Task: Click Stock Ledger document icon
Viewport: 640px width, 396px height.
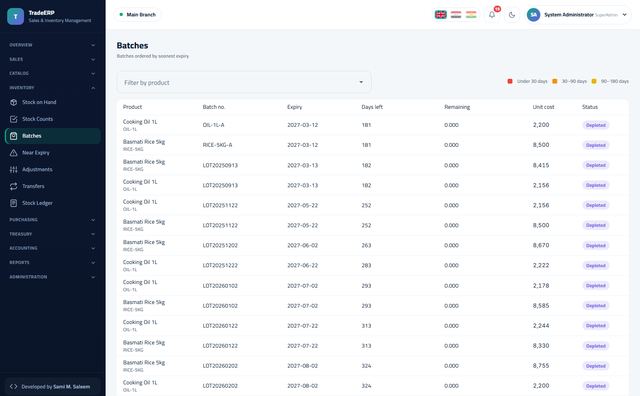Action: coord(13,203)
